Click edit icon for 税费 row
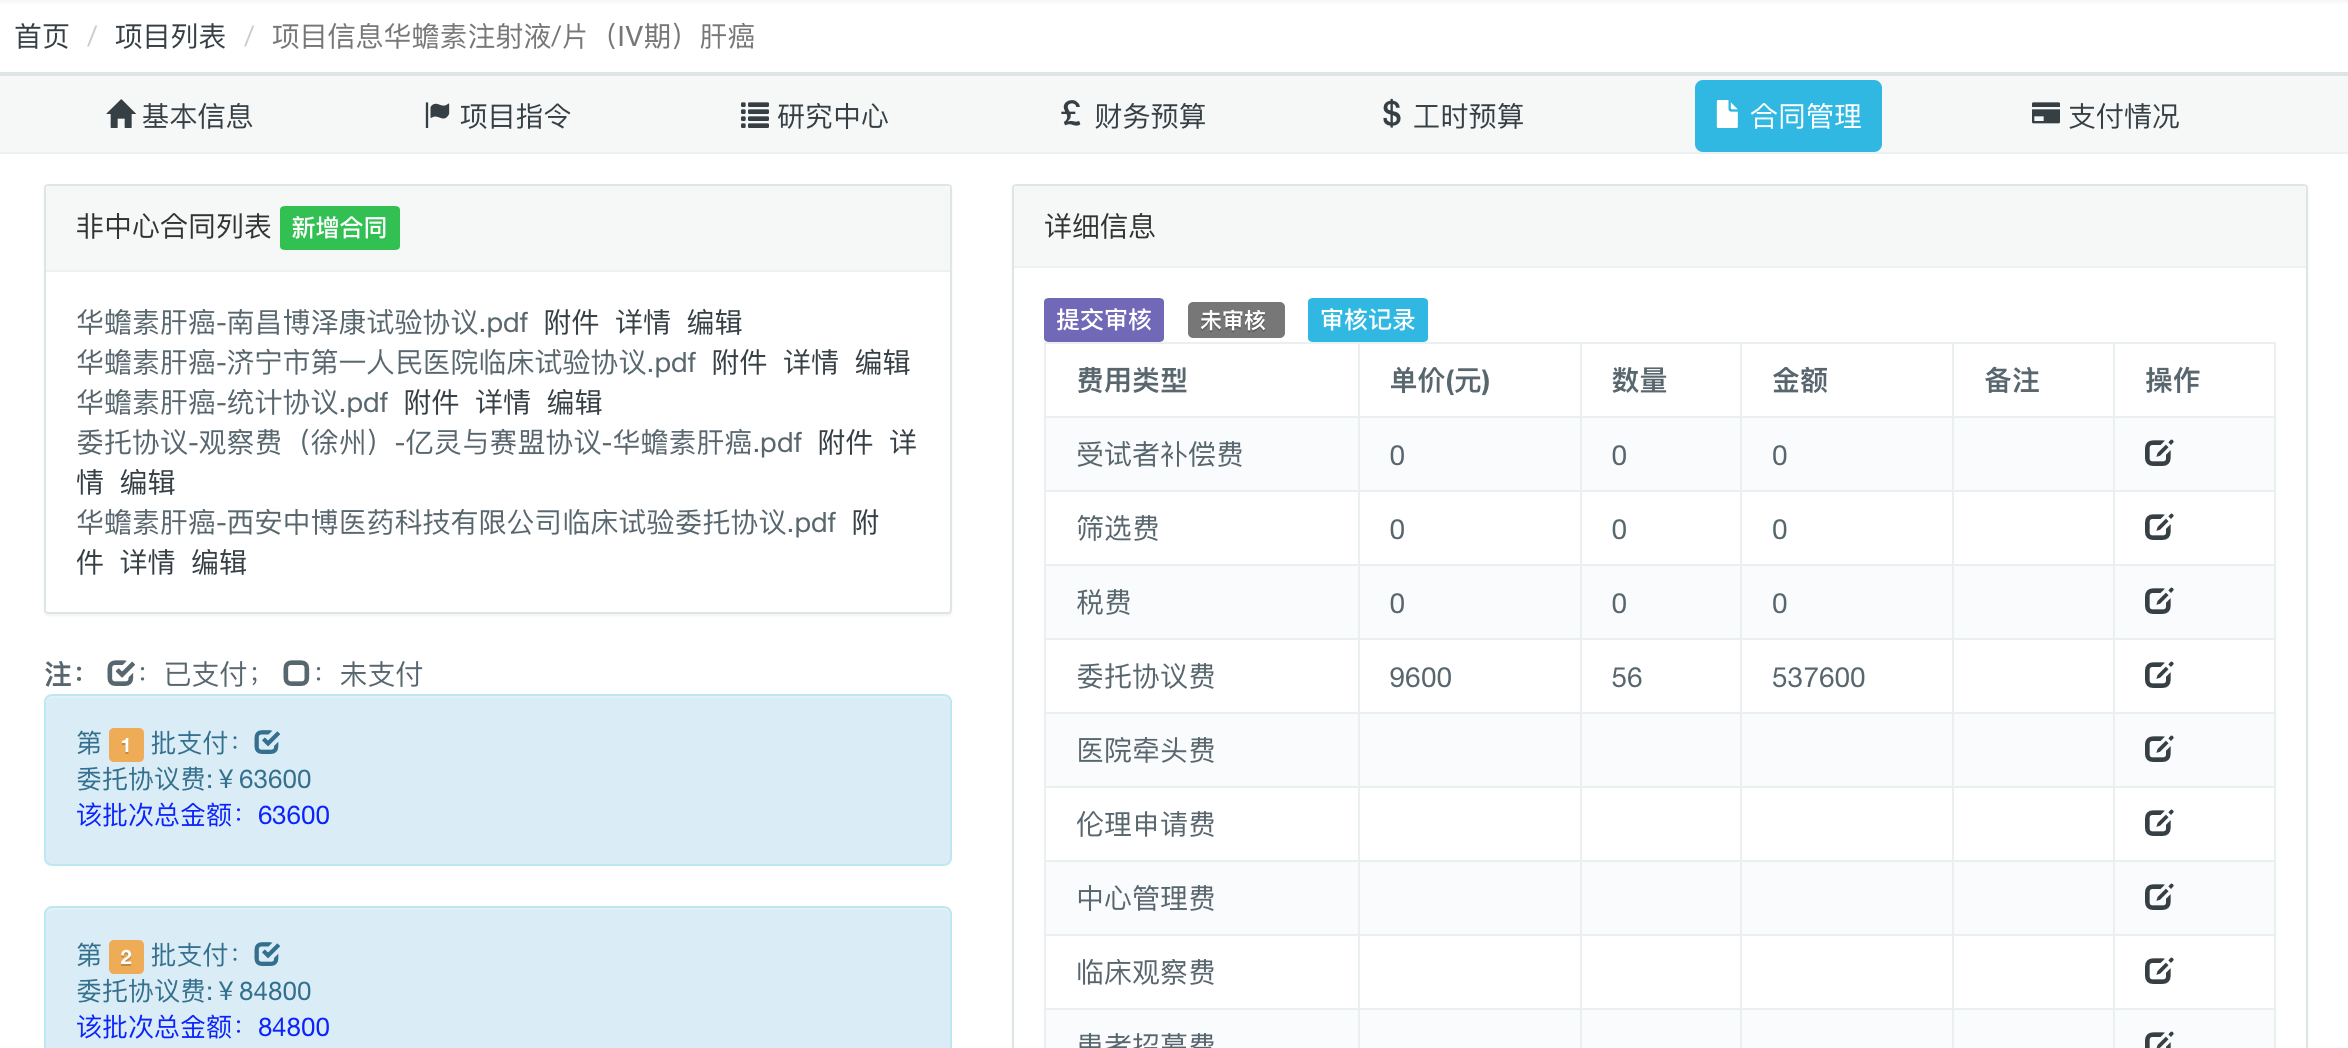 tap(2159, 601)
